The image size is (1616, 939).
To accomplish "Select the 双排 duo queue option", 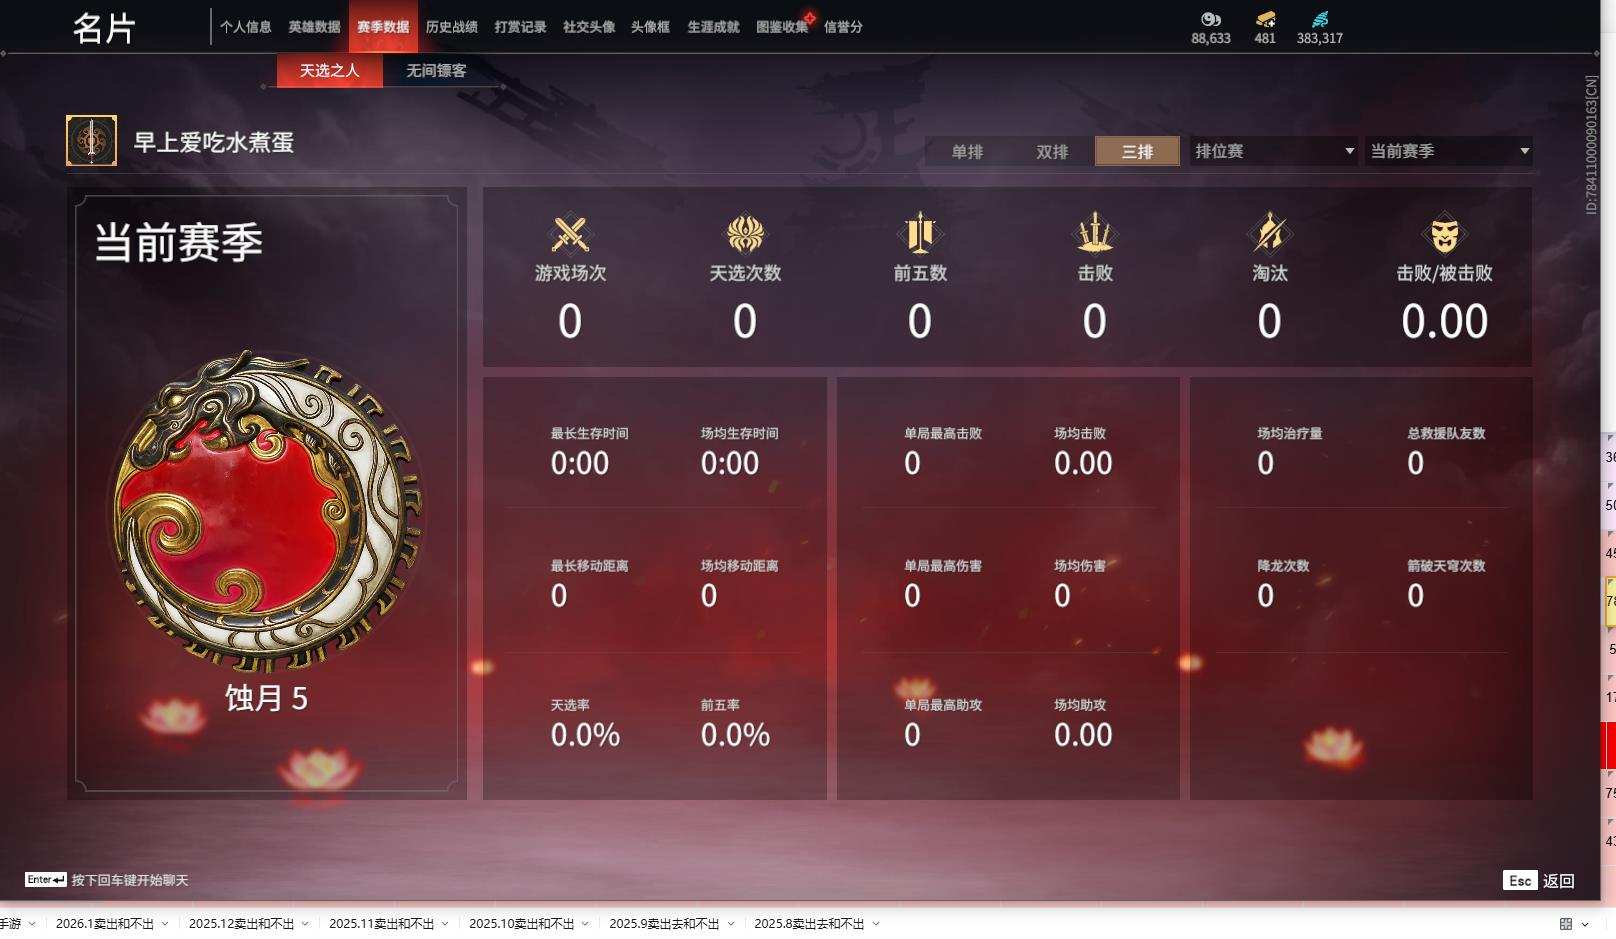I will [1052, 151].
